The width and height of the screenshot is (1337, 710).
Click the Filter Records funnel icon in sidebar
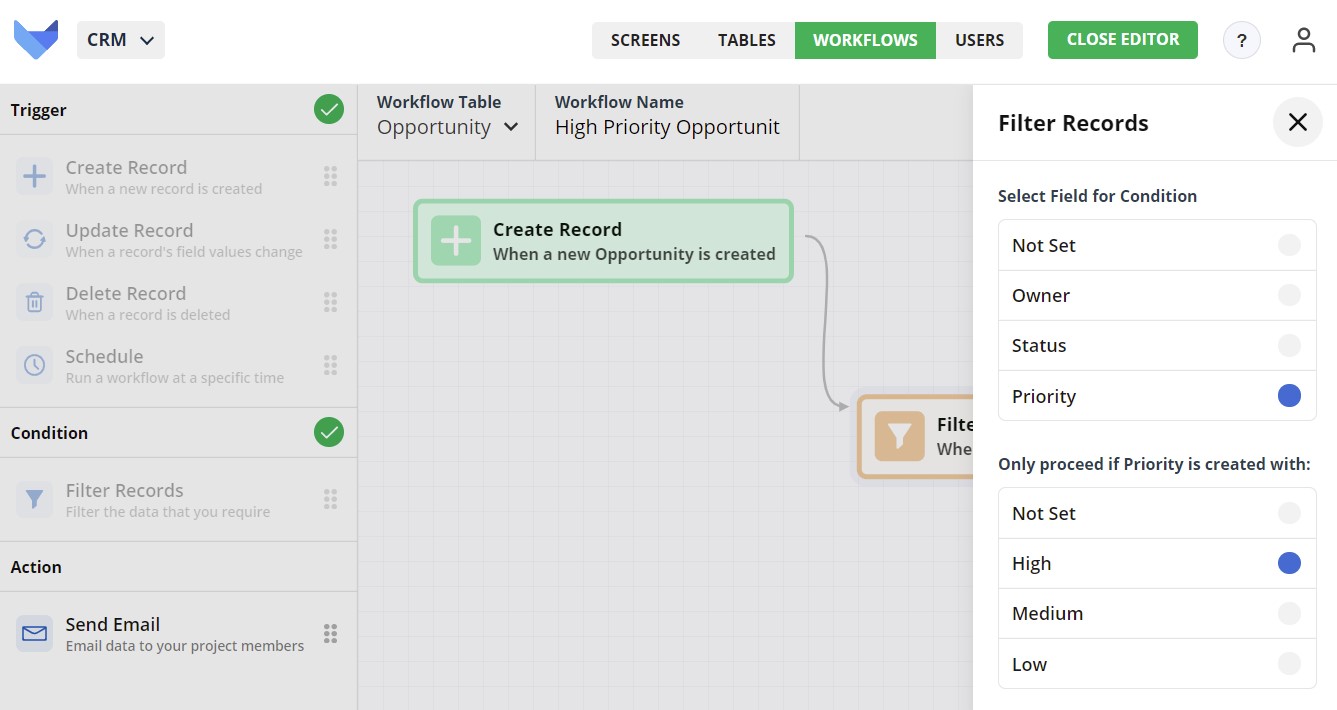pyautogui.click(x=35, y=499)
